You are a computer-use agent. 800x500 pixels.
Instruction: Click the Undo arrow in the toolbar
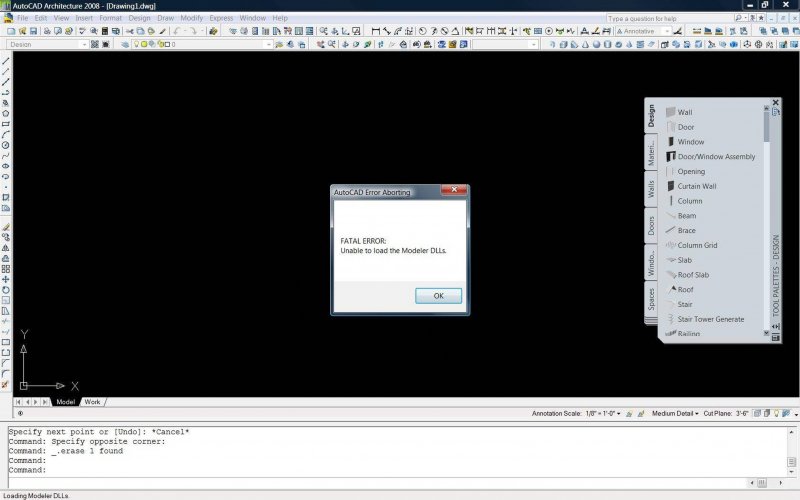click(x=177, y=31)
